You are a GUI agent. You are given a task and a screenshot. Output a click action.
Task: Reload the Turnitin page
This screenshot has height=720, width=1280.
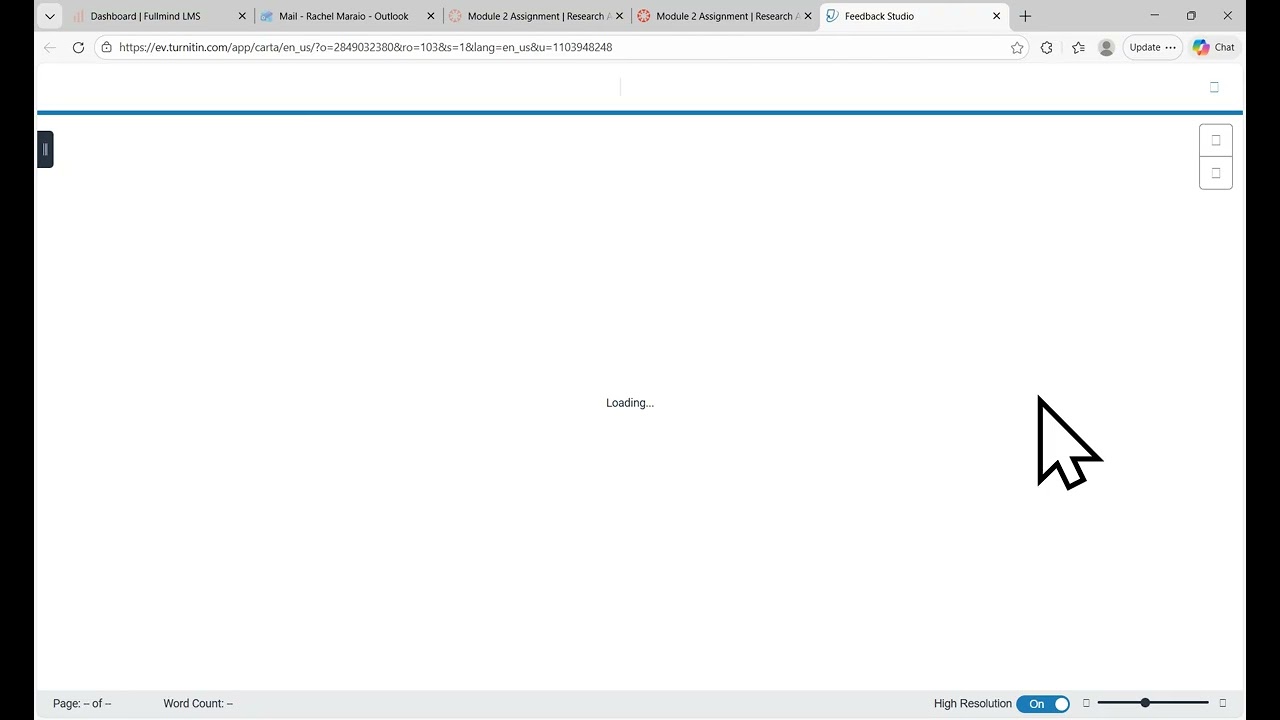(78, 47)
